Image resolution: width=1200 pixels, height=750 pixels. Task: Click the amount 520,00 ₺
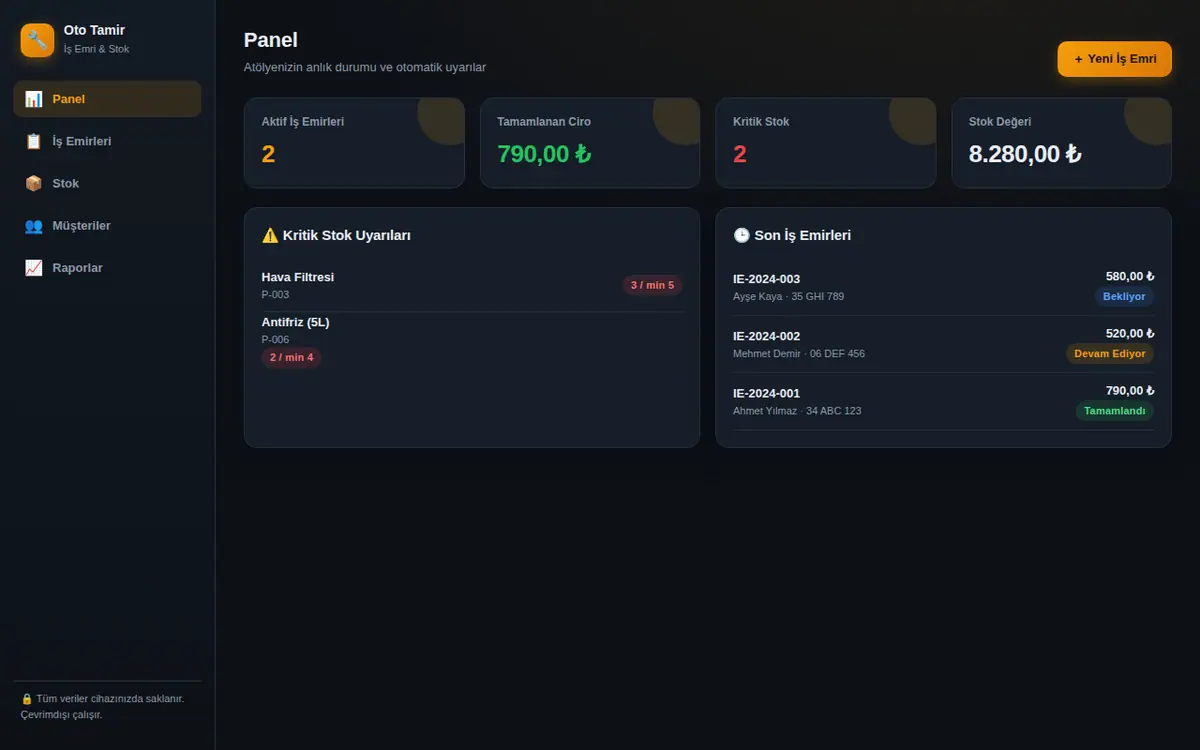[1130, 333]
